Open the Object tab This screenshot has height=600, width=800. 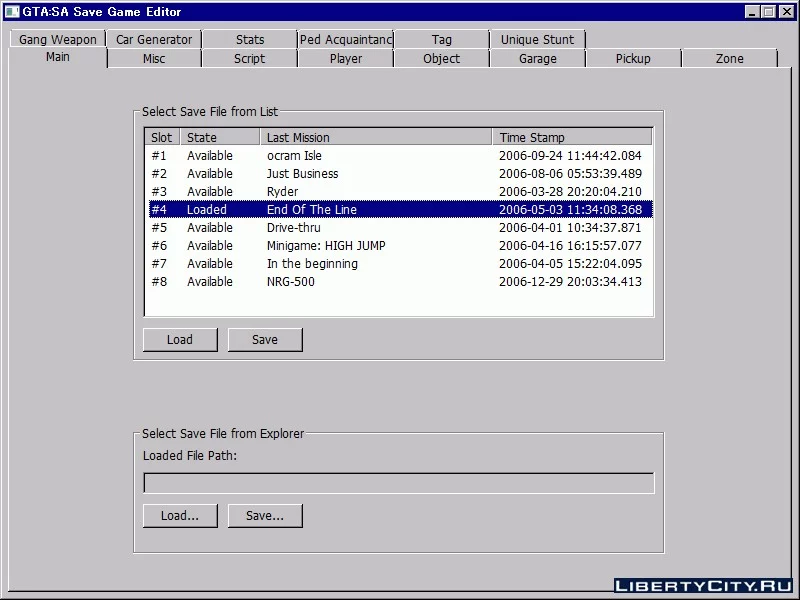tap(441, 59)
